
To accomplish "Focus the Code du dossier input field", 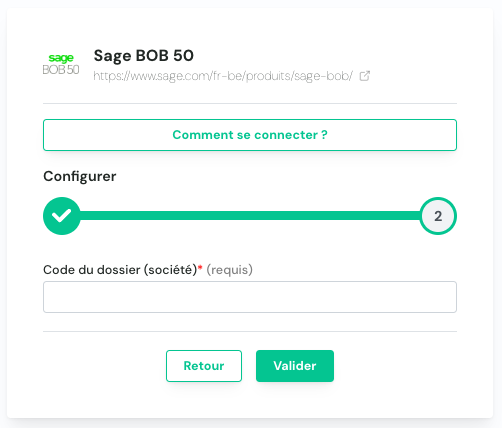I will click(x=250, y=297).
